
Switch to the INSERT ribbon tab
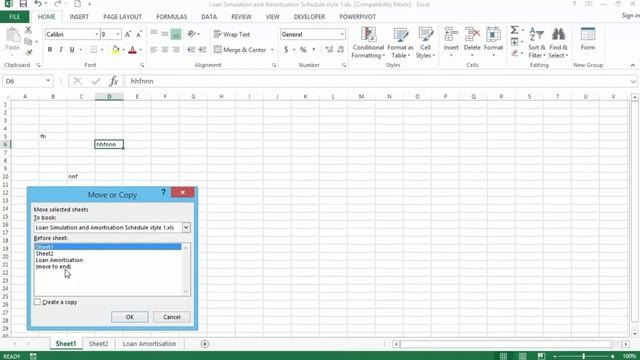(x=79, y=17)
